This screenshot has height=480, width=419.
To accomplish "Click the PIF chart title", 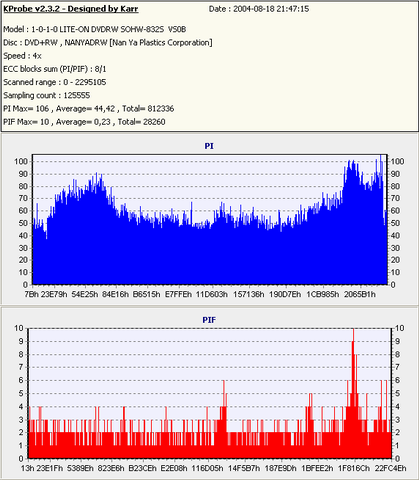I will pos(209,320).
